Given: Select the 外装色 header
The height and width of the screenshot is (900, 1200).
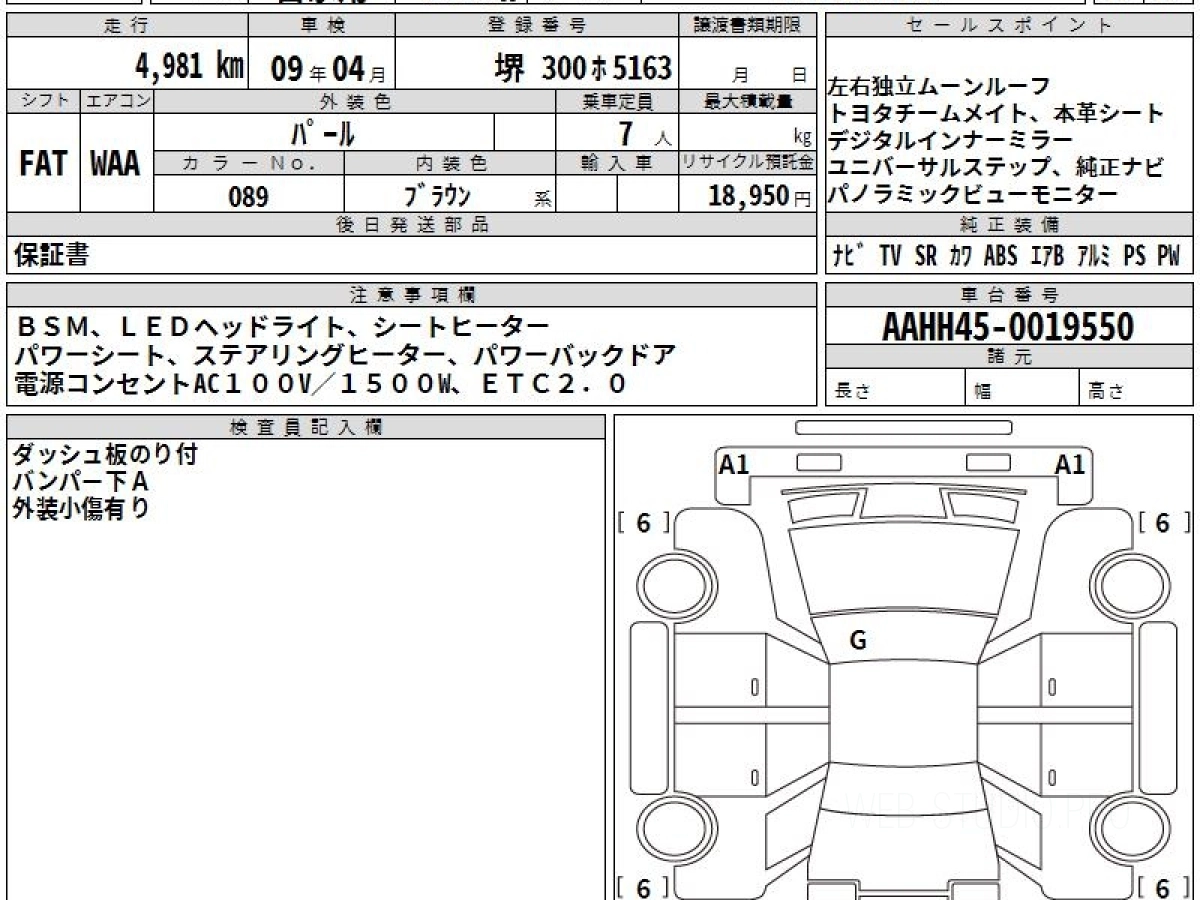Looking at the screenshot, I should 354,101.
